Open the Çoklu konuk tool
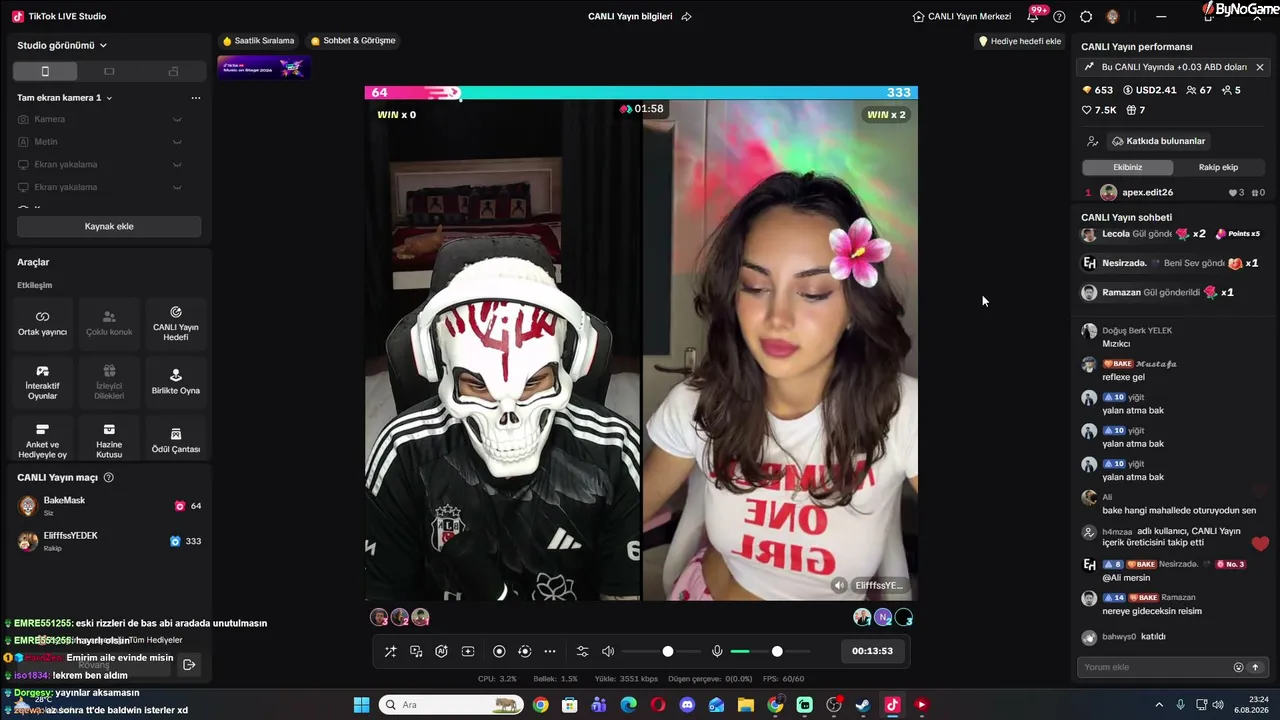The width and height of the screenshot is (1280, 720). (x=109, y=323)
